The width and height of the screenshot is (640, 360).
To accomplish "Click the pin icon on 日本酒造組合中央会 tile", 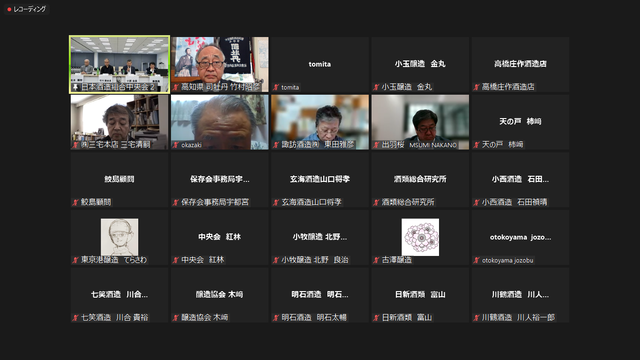I will click(x=76, y=87).
